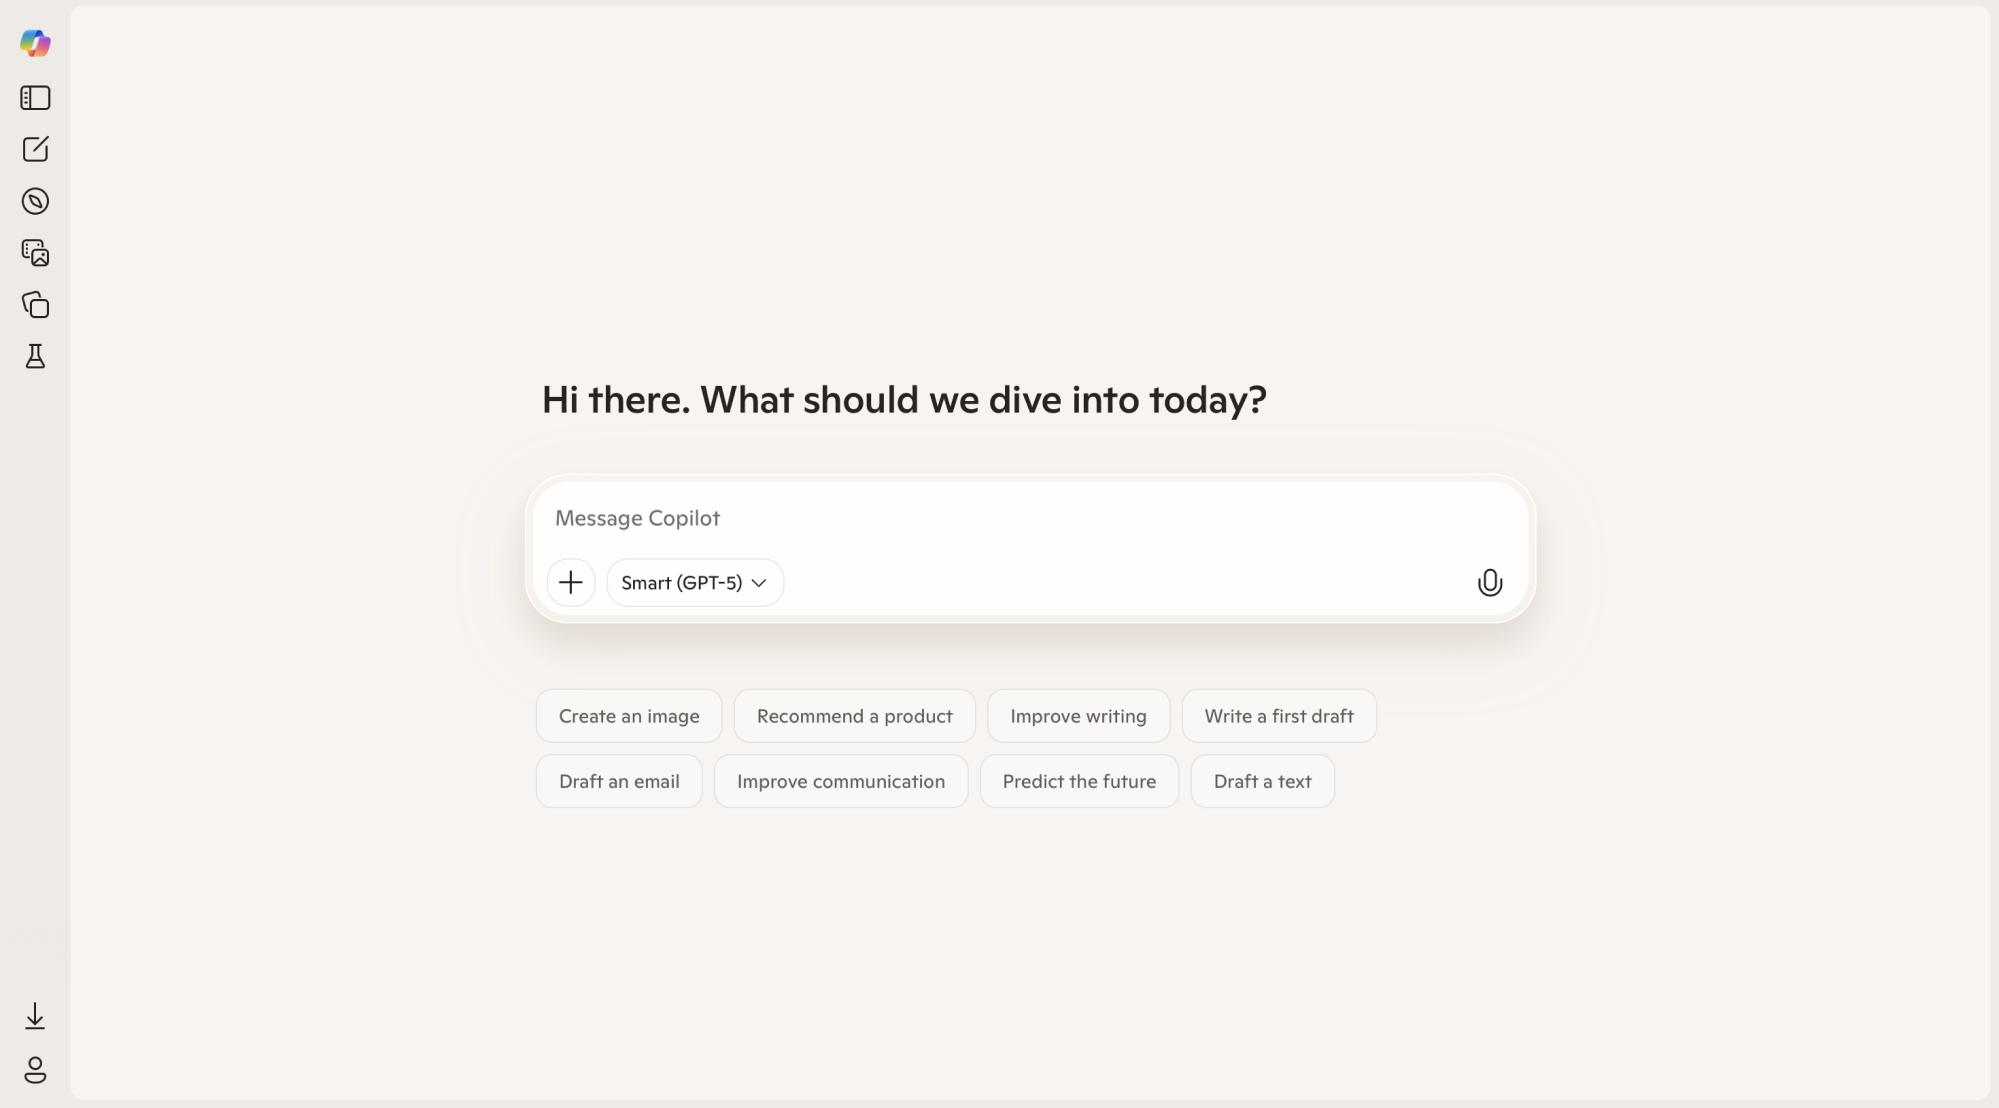Start voice input with the microphone icon
The image size is (1999, 1108).
pyautogui.click(x=1489, y=582)
